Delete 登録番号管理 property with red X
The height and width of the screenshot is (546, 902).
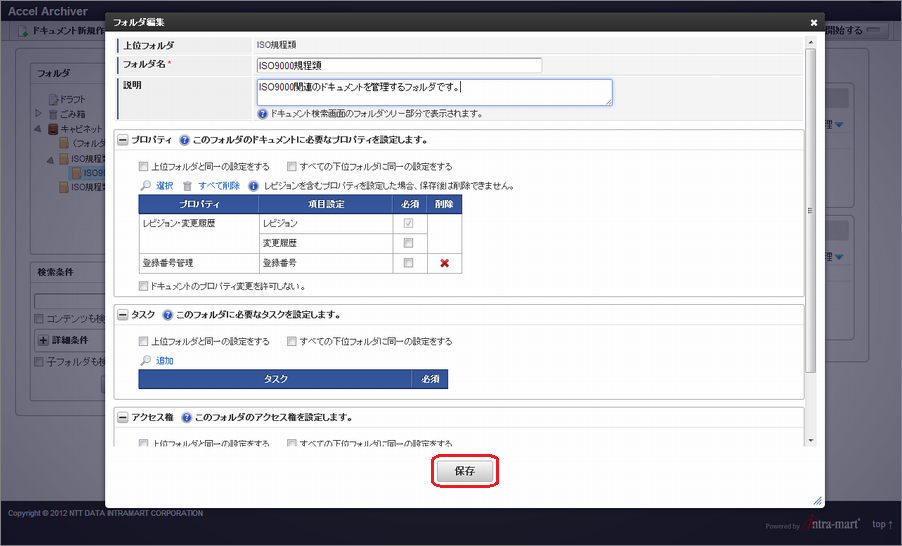(444, 263)
